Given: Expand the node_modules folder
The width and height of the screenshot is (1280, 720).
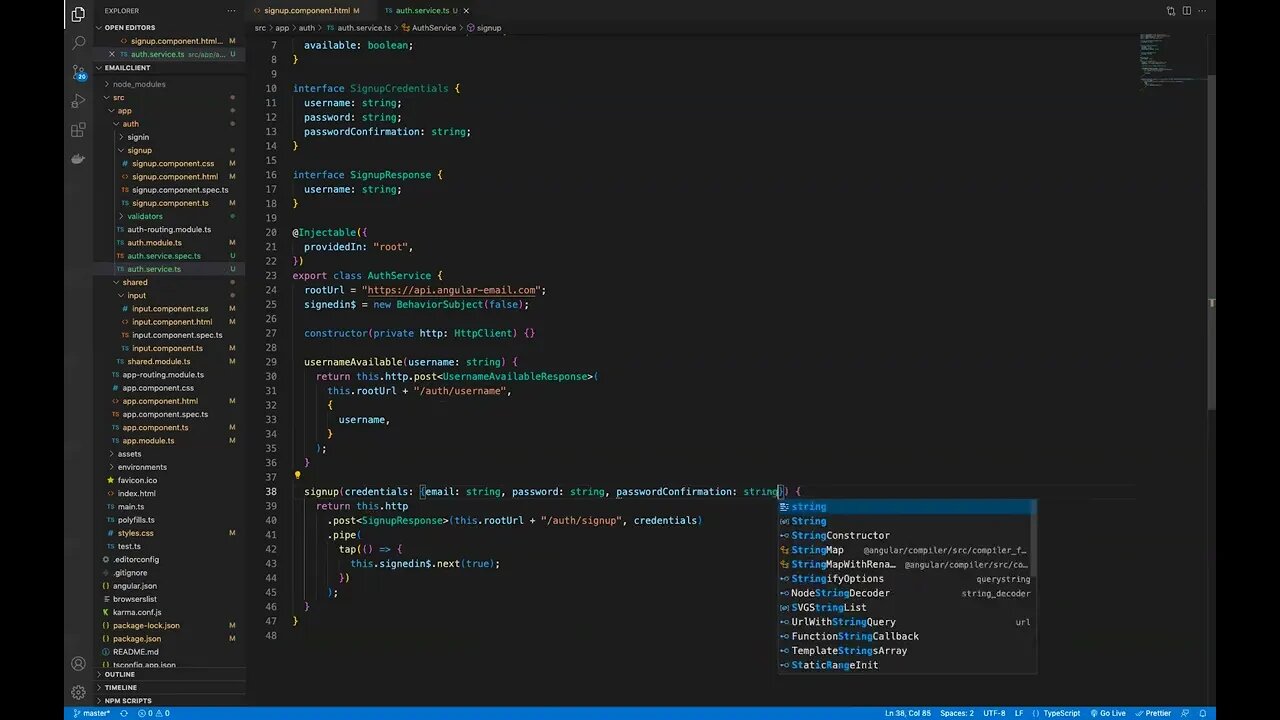Looking at the screenshot, I should coord(138,84).
